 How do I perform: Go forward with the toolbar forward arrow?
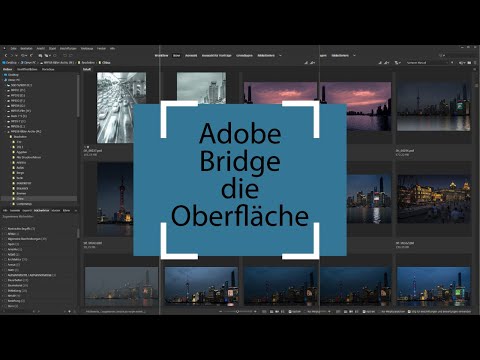coord(11,55)
